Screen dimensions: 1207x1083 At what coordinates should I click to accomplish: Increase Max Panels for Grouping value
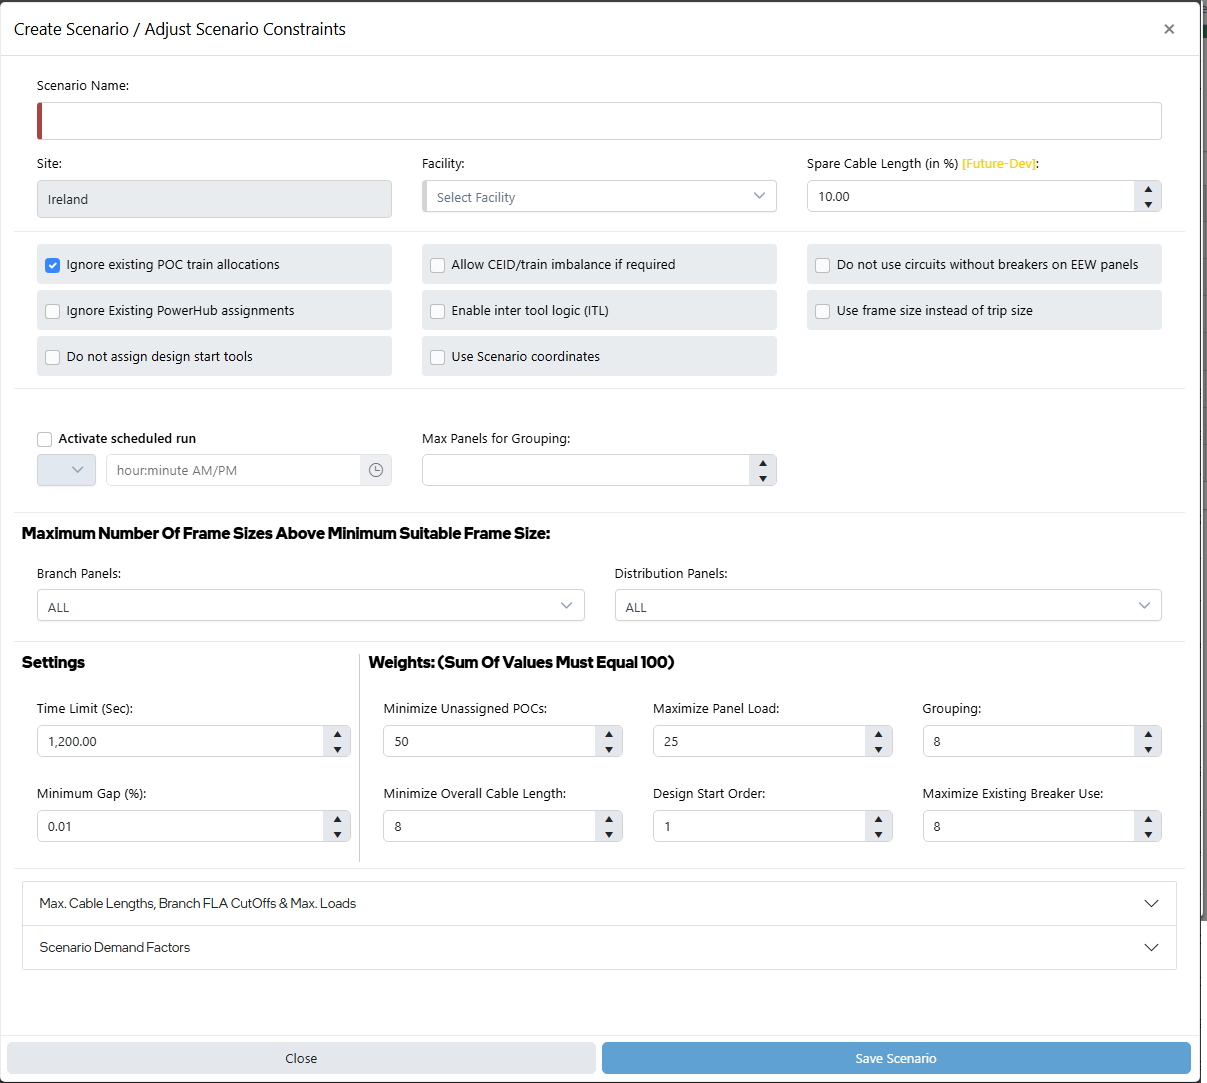point(763,463)
